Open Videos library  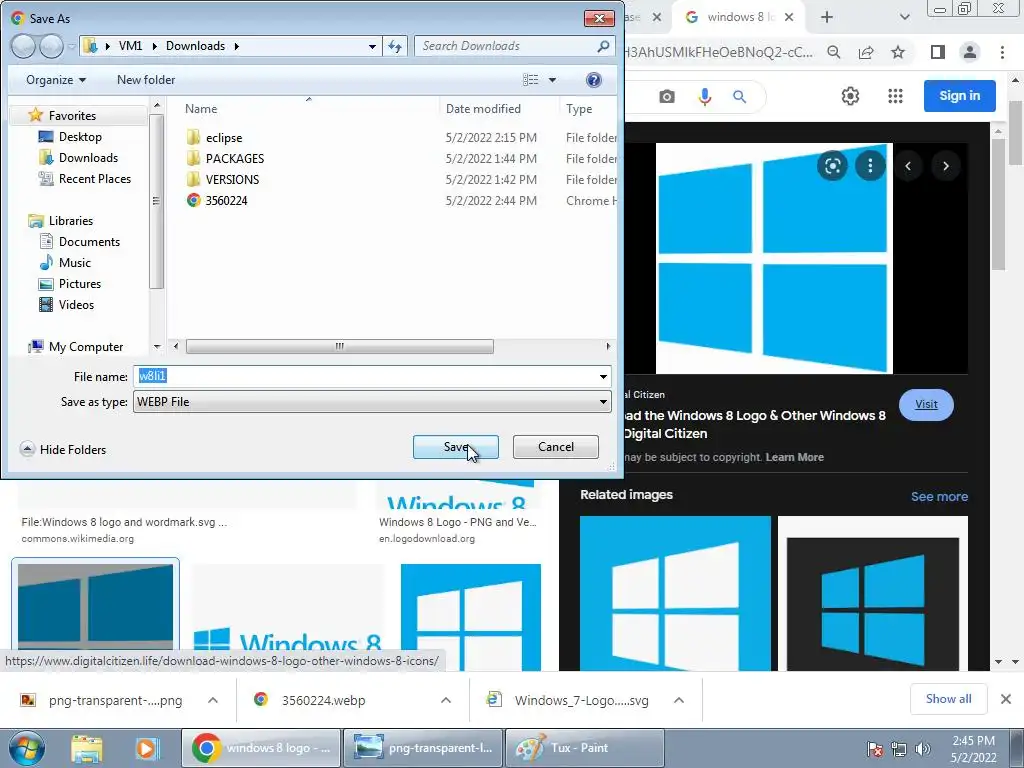(76, 304)
